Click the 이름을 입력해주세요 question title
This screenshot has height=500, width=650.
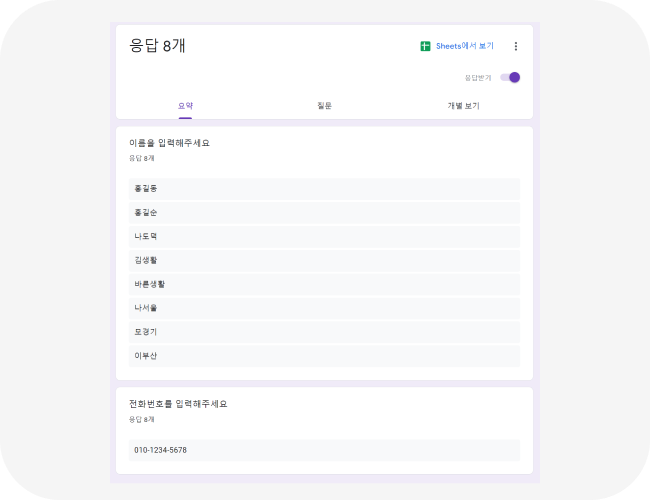[169, 143]
